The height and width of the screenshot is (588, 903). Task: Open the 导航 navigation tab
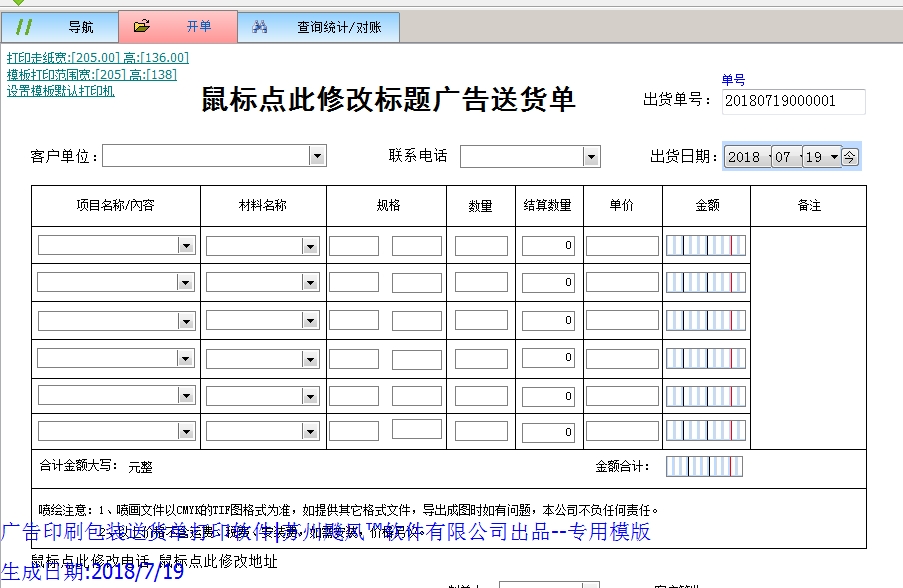(80, 27)
